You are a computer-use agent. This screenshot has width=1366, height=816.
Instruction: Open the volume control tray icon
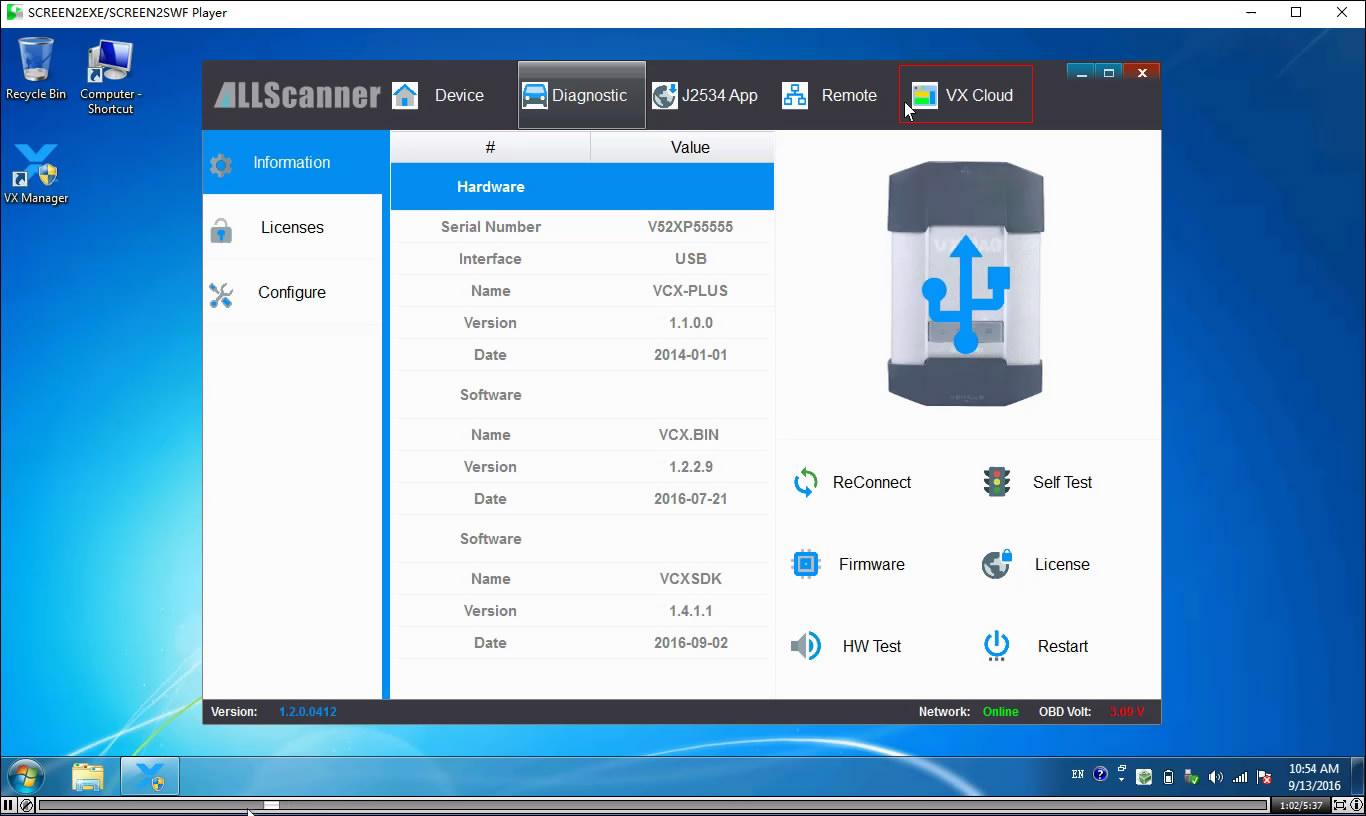(1216, 777)
